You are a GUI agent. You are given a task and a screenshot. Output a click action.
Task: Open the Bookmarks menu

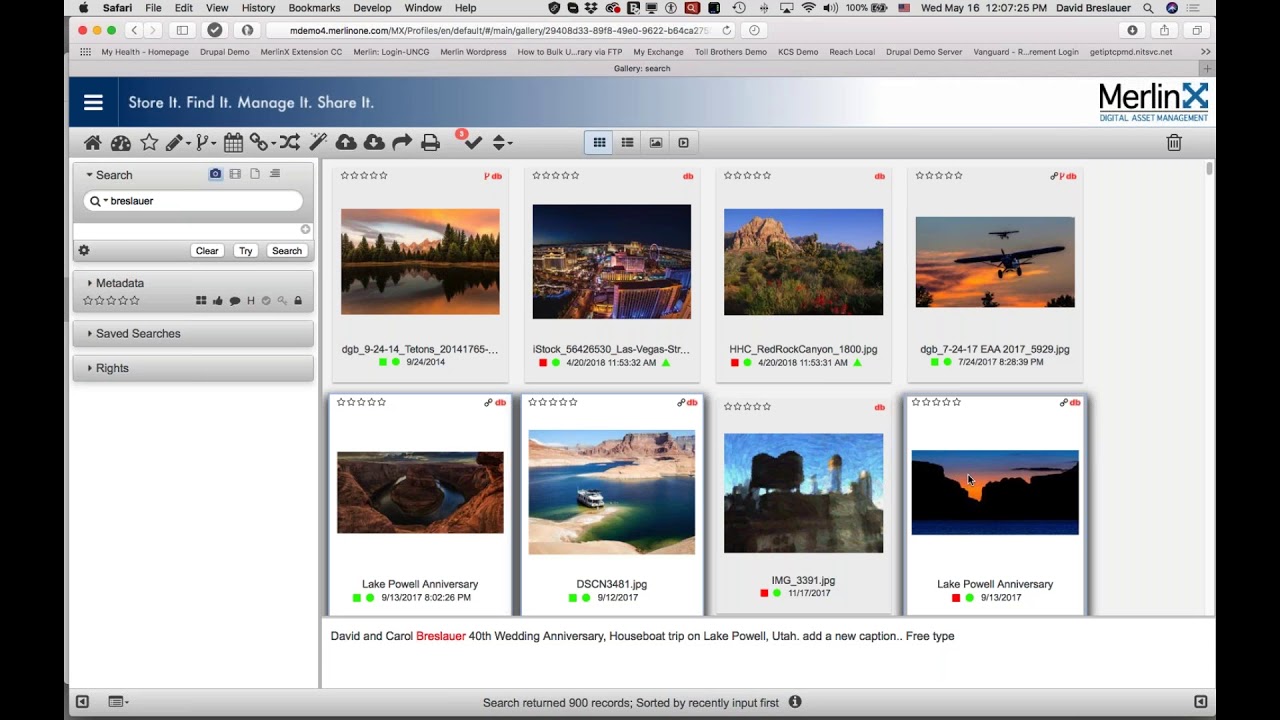(x=314, y=8)
